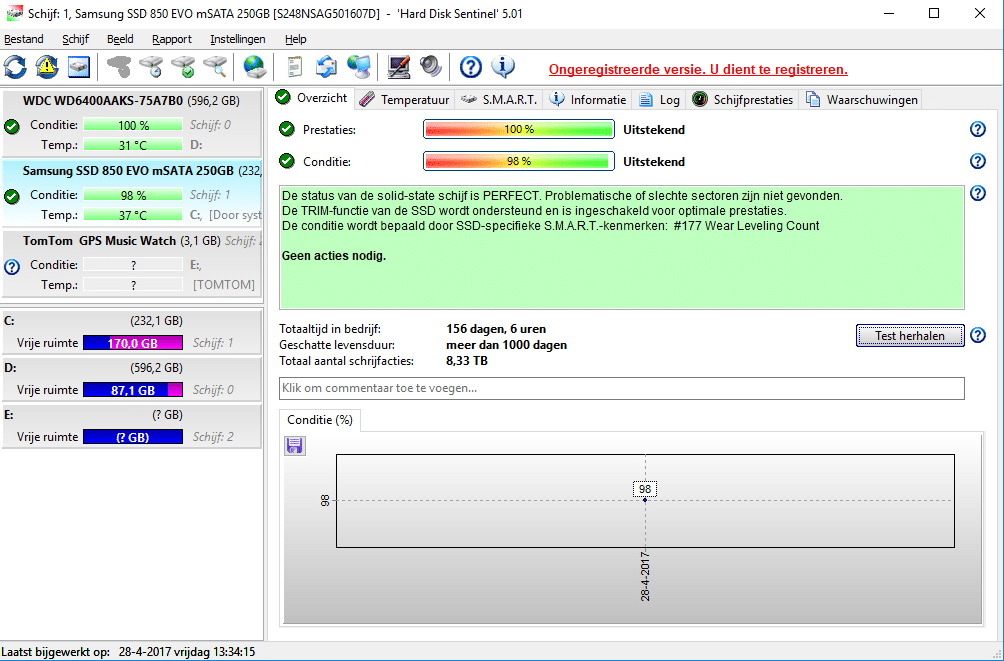Switch to the Waarschuwingen tab
Screen dimensions: 1004x661
pos(861,99)
